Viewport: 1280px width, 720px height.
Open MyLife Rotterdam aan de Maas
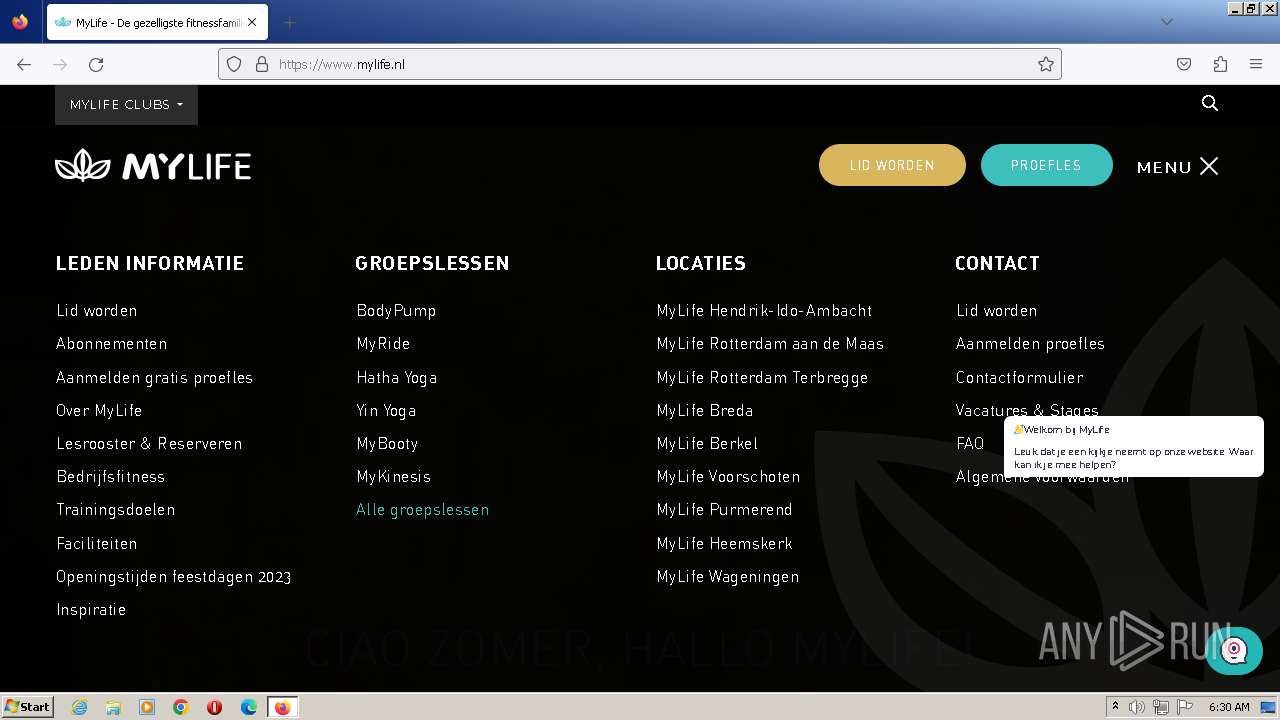pos(770,344)
